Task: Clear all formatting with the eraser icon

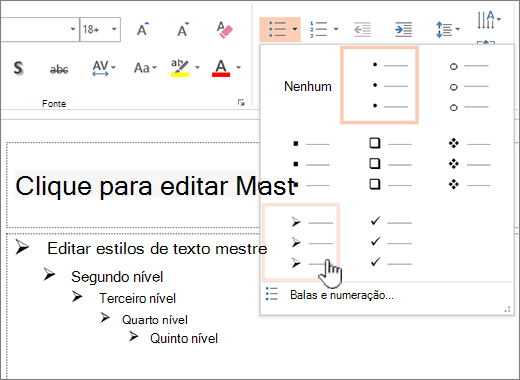Action: [224, 30]
